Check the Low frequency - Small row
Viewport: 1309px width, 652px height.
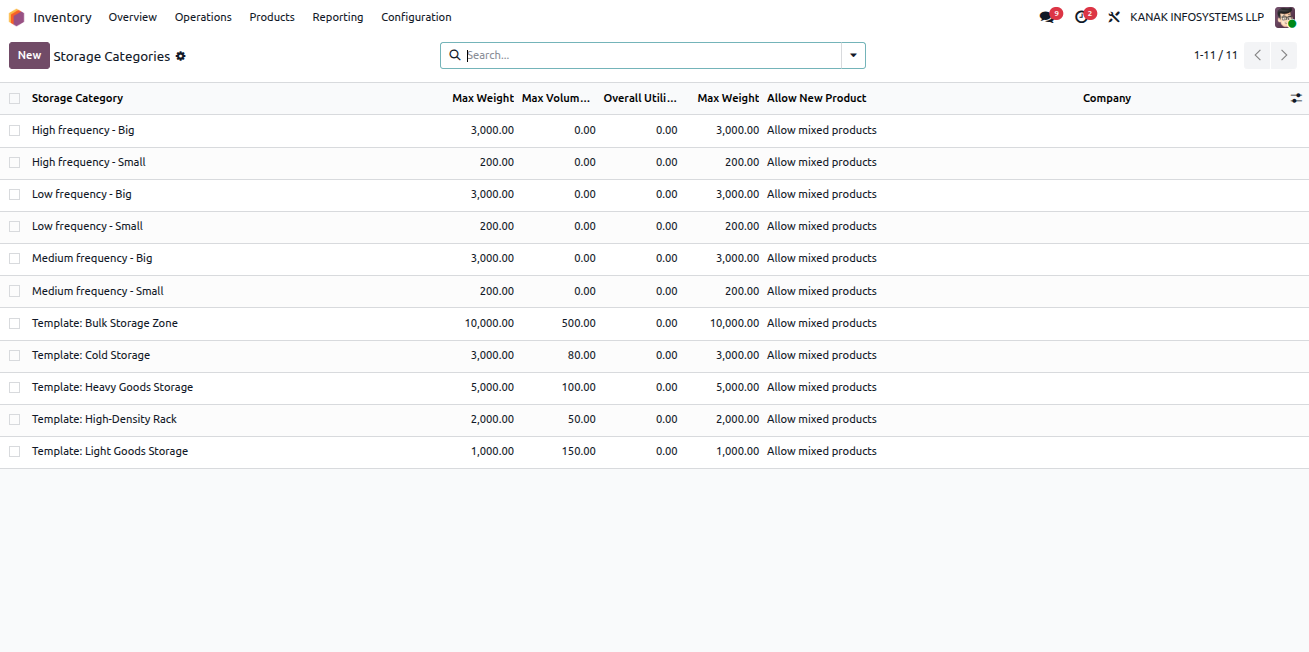14,226
